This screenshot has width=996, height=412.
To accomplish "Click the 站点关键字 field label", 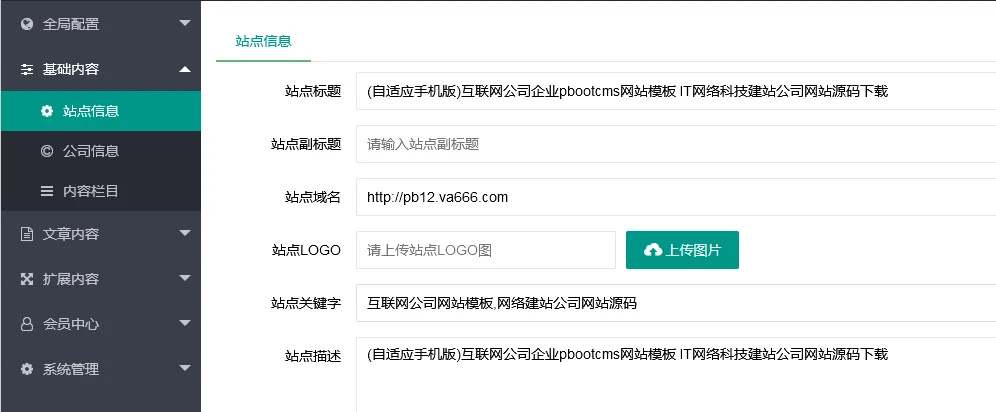I will [306, 303].
